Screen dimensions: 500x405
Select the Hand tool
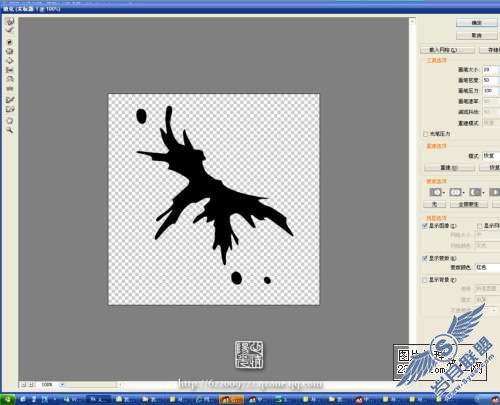pyautogui.click(x=10, y=121)
